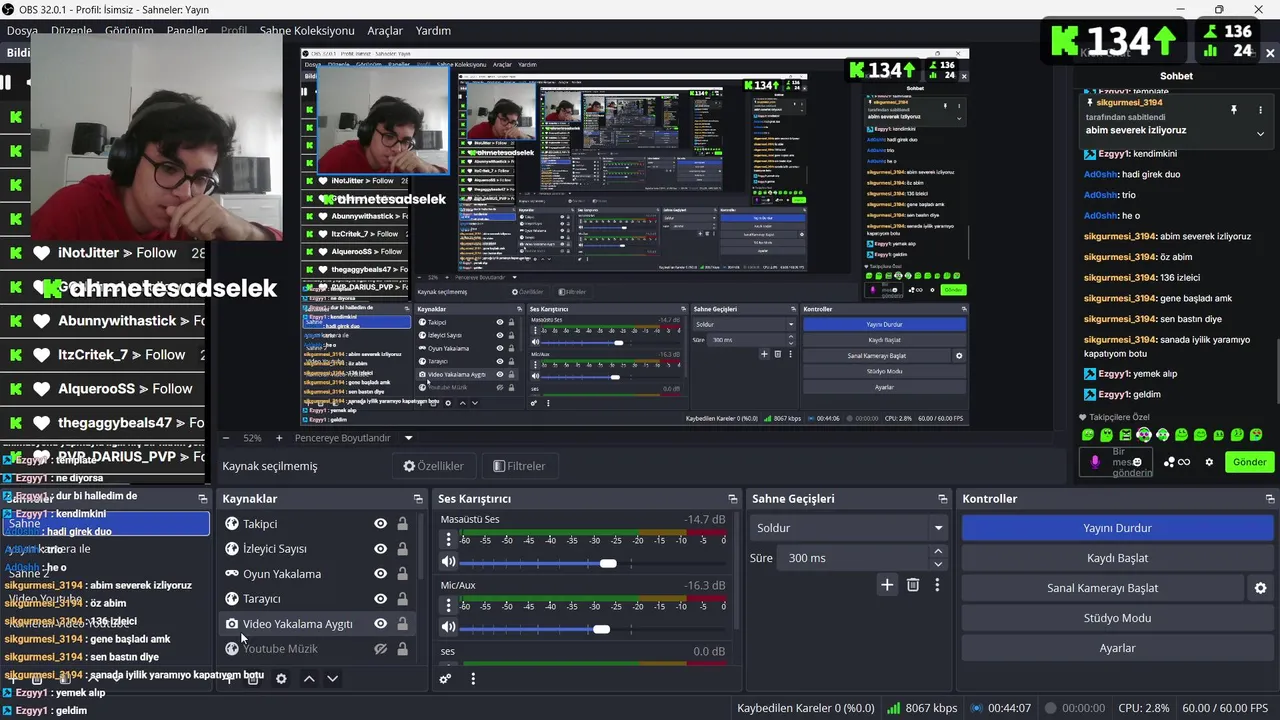Delete the scene transition trash icon
The width and height of the screenshot is (1280, 720).
(x=913, y=585)
